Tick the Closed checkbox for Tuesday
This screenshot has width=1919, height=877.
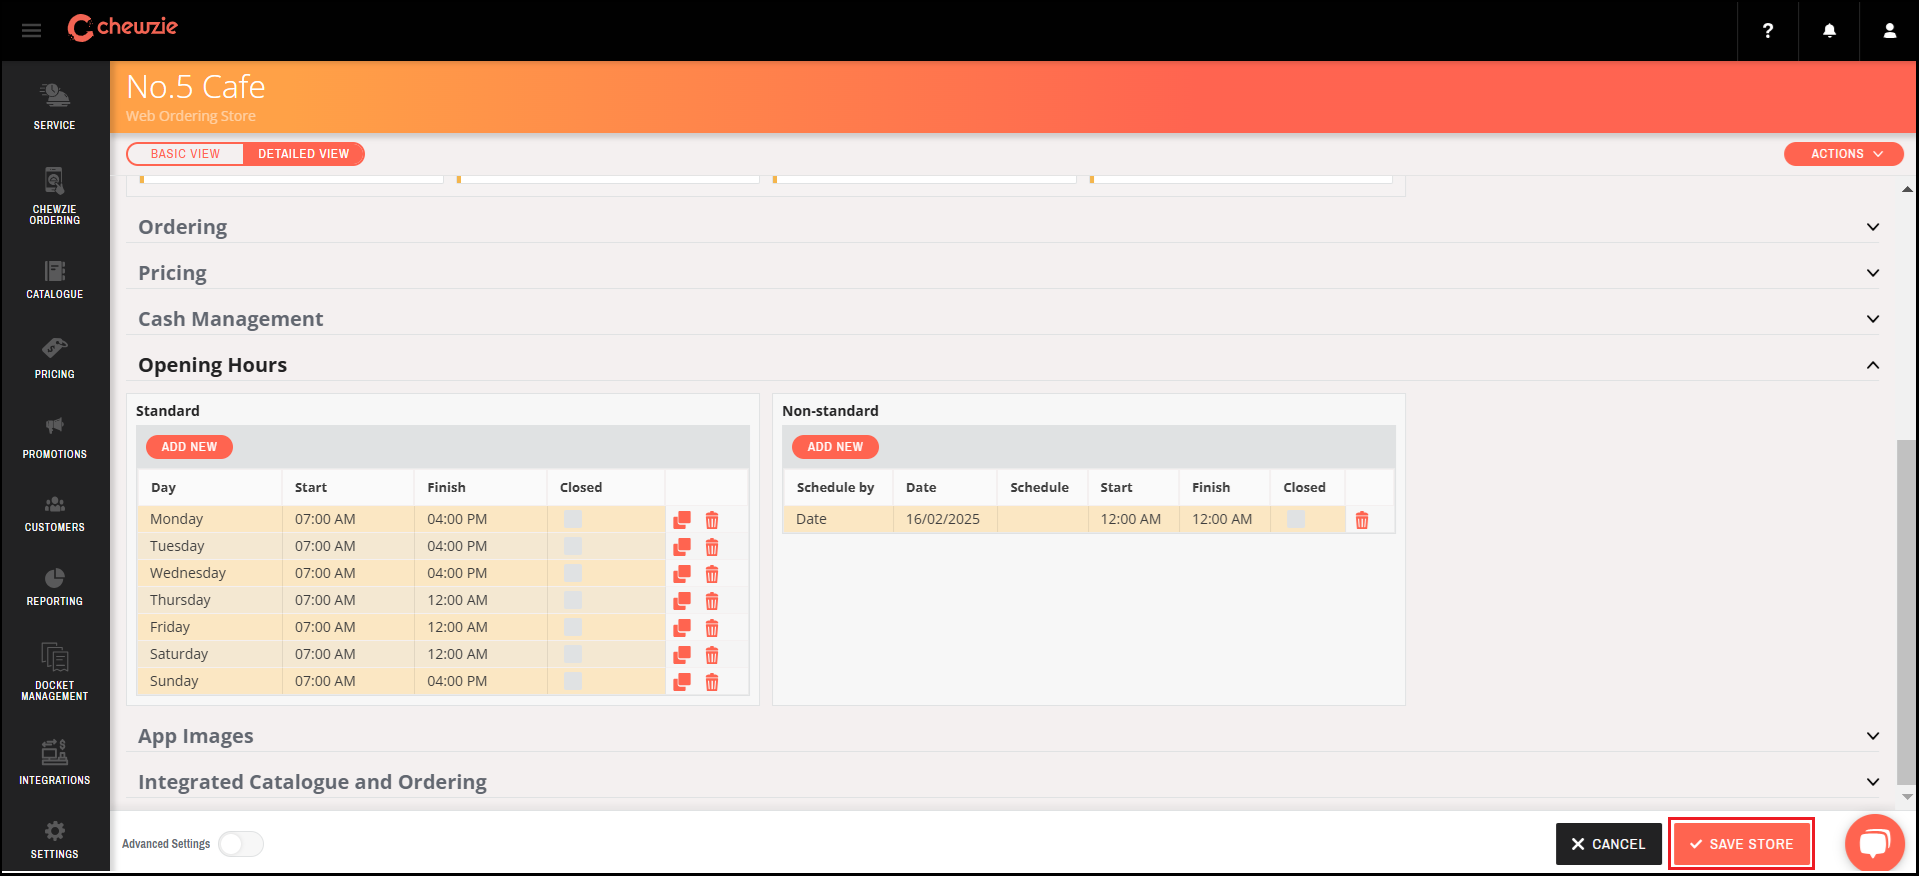pos(573,546)
